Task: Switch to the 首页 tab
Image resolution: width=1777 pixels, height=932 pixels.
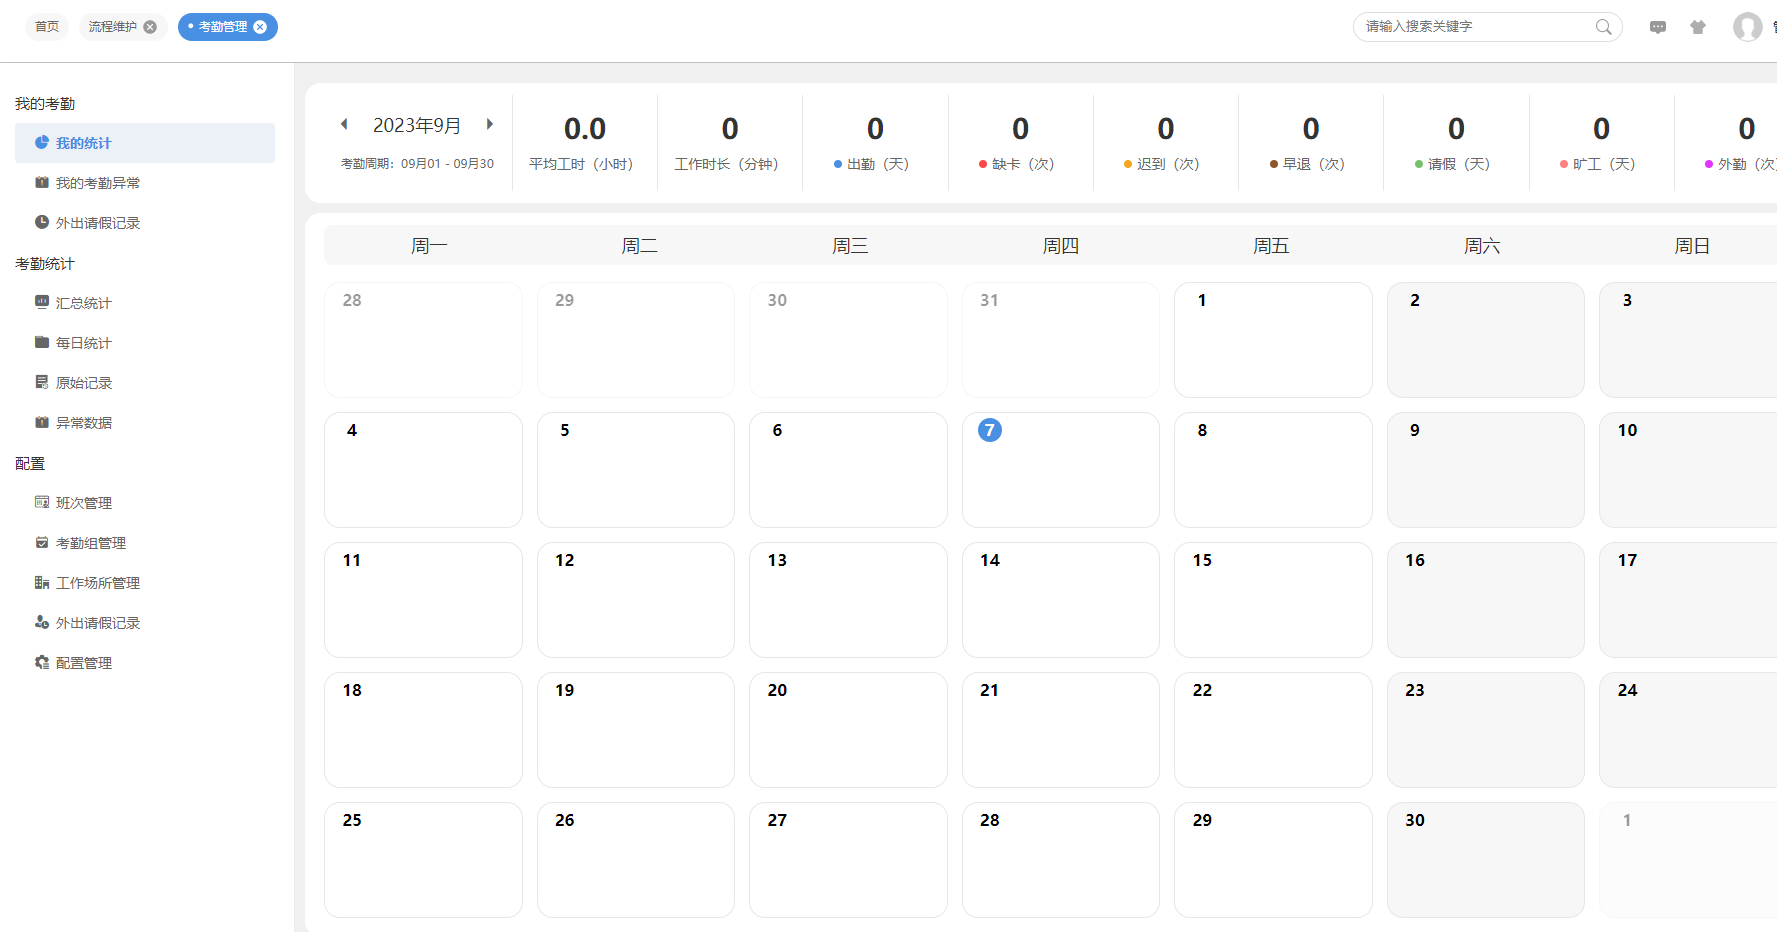Action: (x=47, y=27)
